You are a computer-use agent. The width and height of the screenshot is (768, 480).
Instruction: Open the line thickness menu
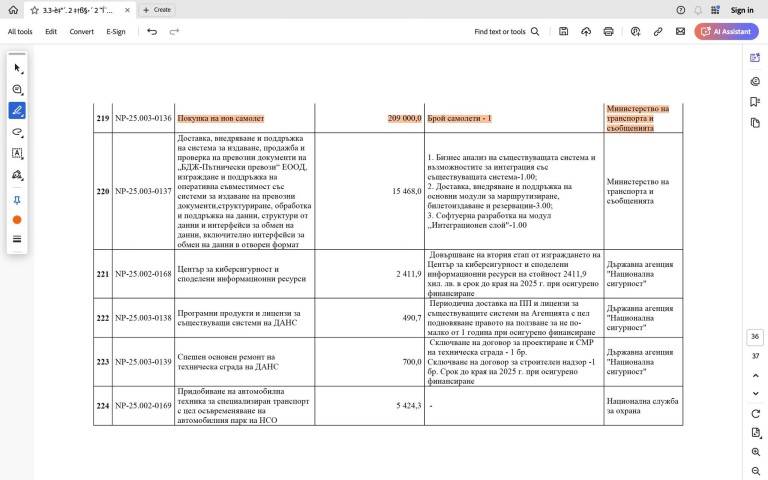(x=17, y=239)
